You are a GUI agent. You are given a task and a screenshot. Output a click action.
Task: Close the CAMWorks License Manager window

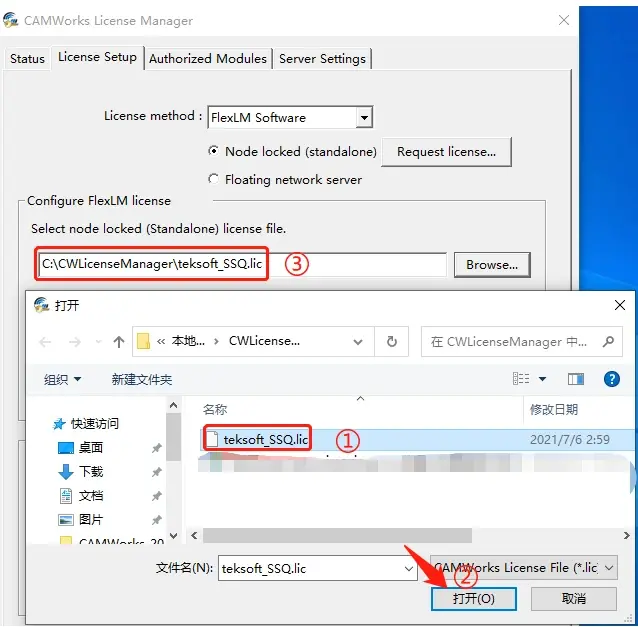point(564,20)
